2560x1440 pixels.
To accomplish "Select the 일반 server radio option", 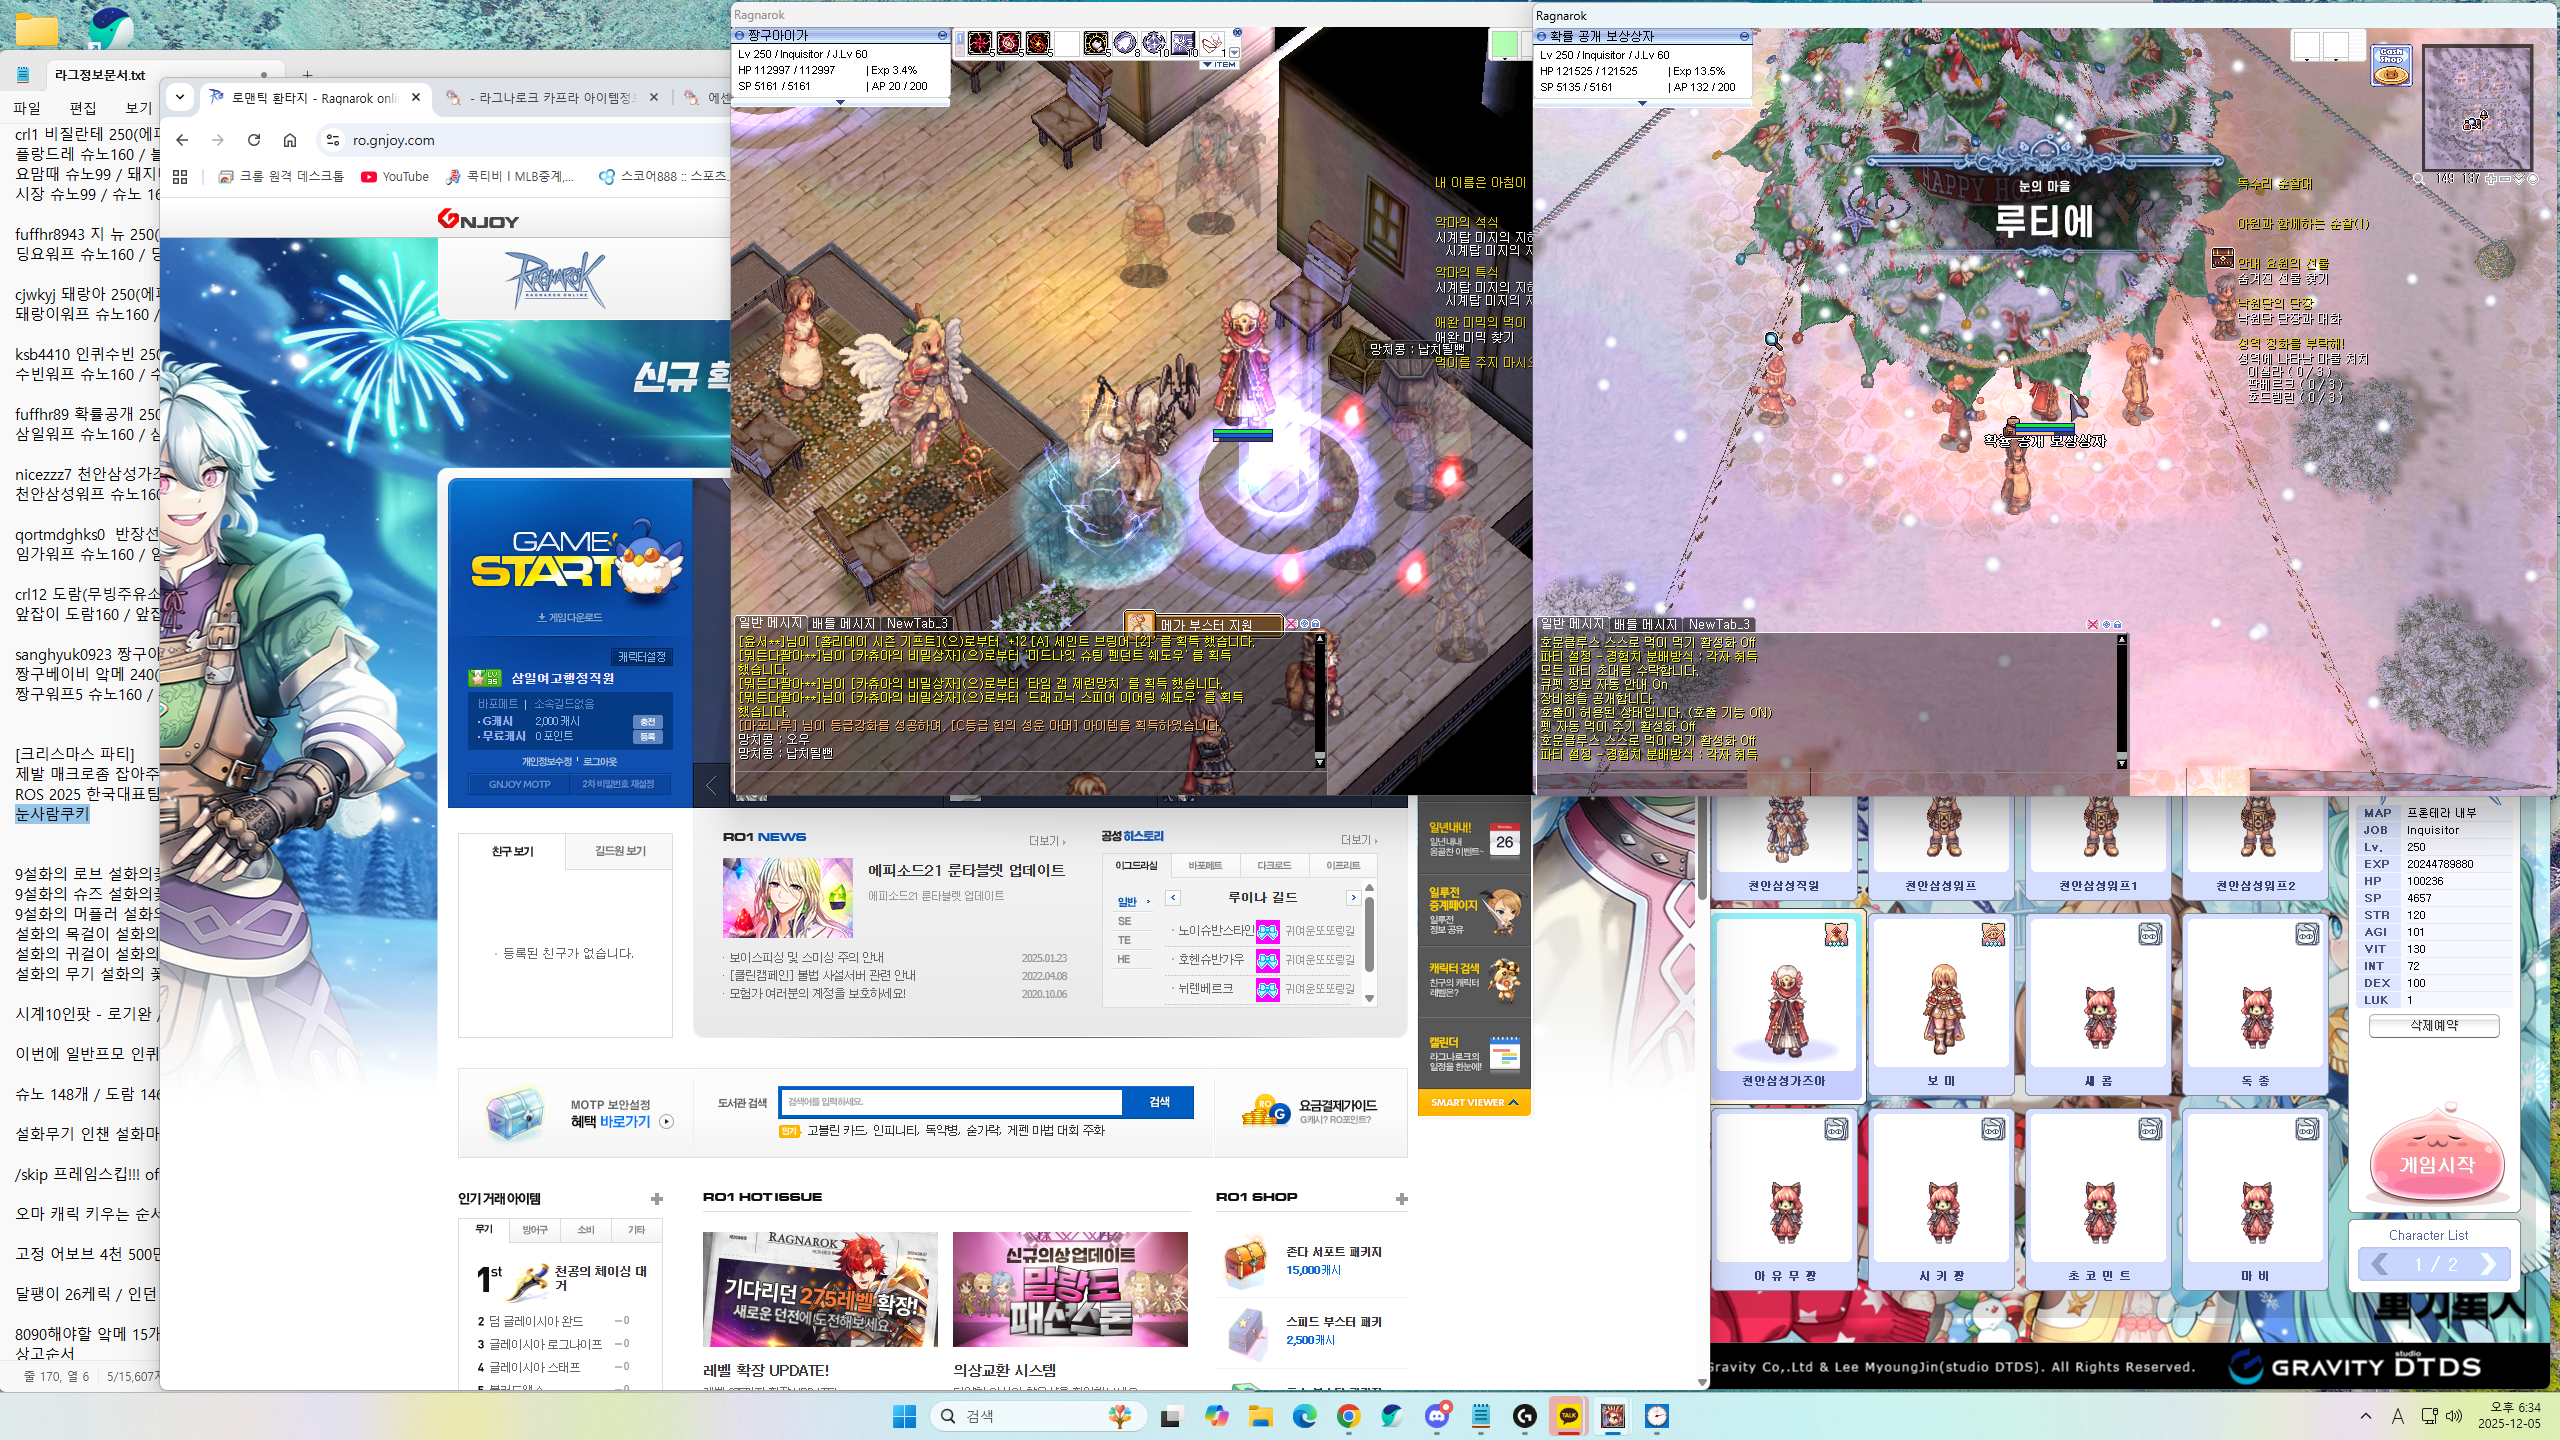I will pyautogui.click(x=1128, y=902).
